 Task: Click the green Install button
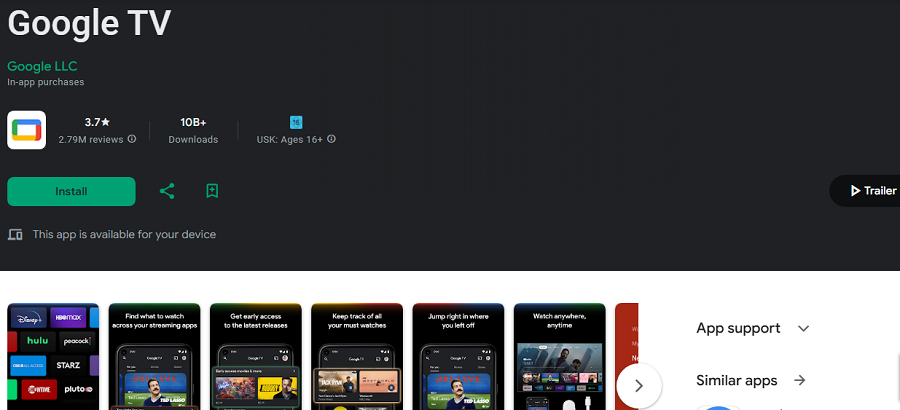point(71,191)
